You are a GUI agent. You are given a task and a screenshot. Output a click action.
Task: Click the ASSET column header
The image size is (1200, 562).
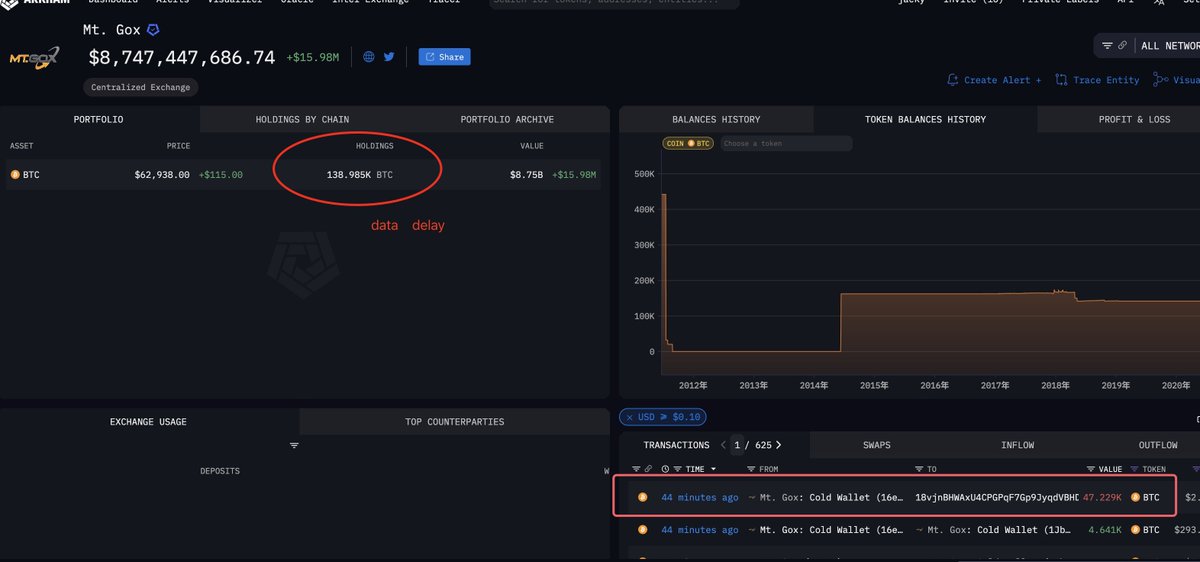(x=22, y=146)
